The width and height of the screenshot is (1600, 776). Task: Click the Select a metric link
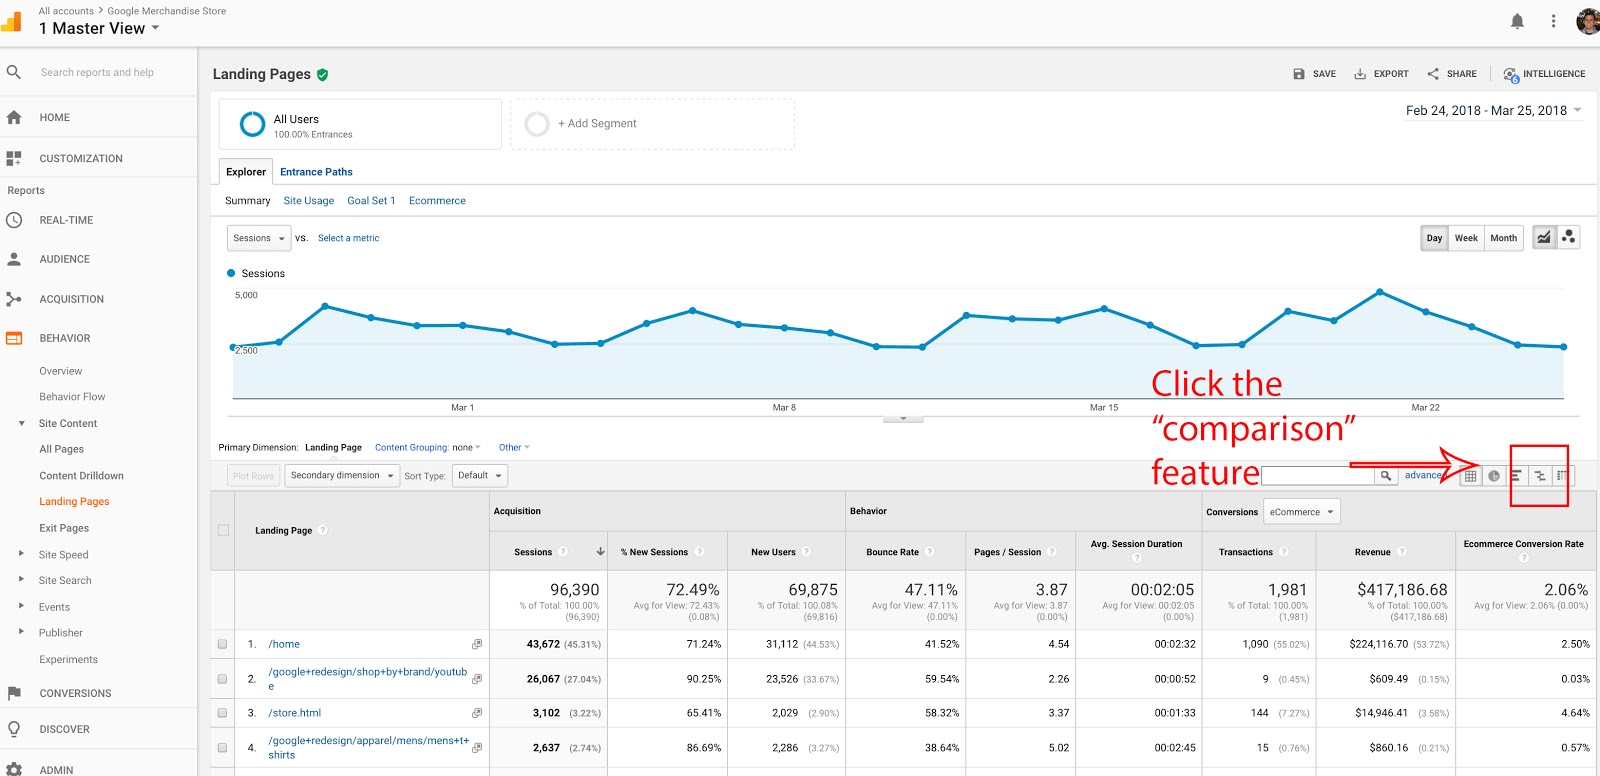(348, 238)
